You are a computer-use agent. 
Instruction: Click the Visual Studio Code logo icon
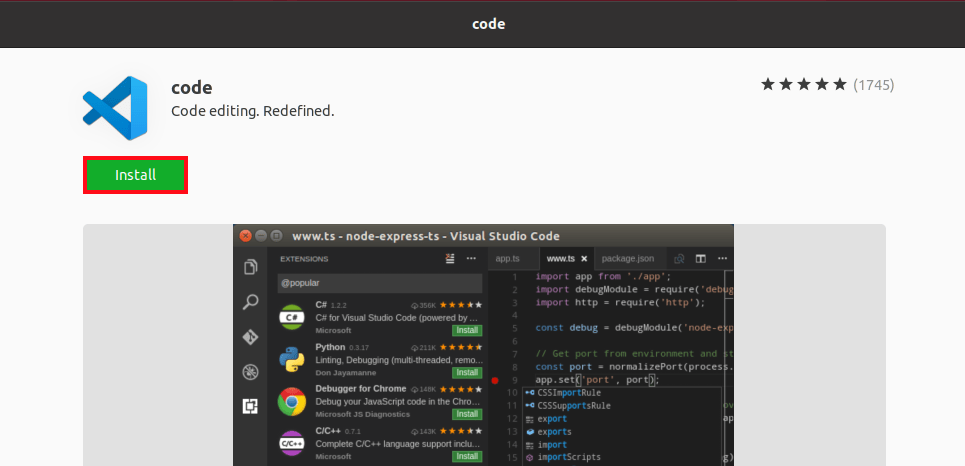[x=115, y=108]
